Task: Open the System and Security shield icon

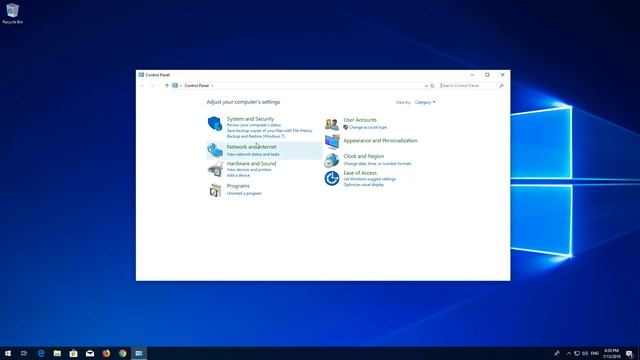Action: [x=215, y=123]
